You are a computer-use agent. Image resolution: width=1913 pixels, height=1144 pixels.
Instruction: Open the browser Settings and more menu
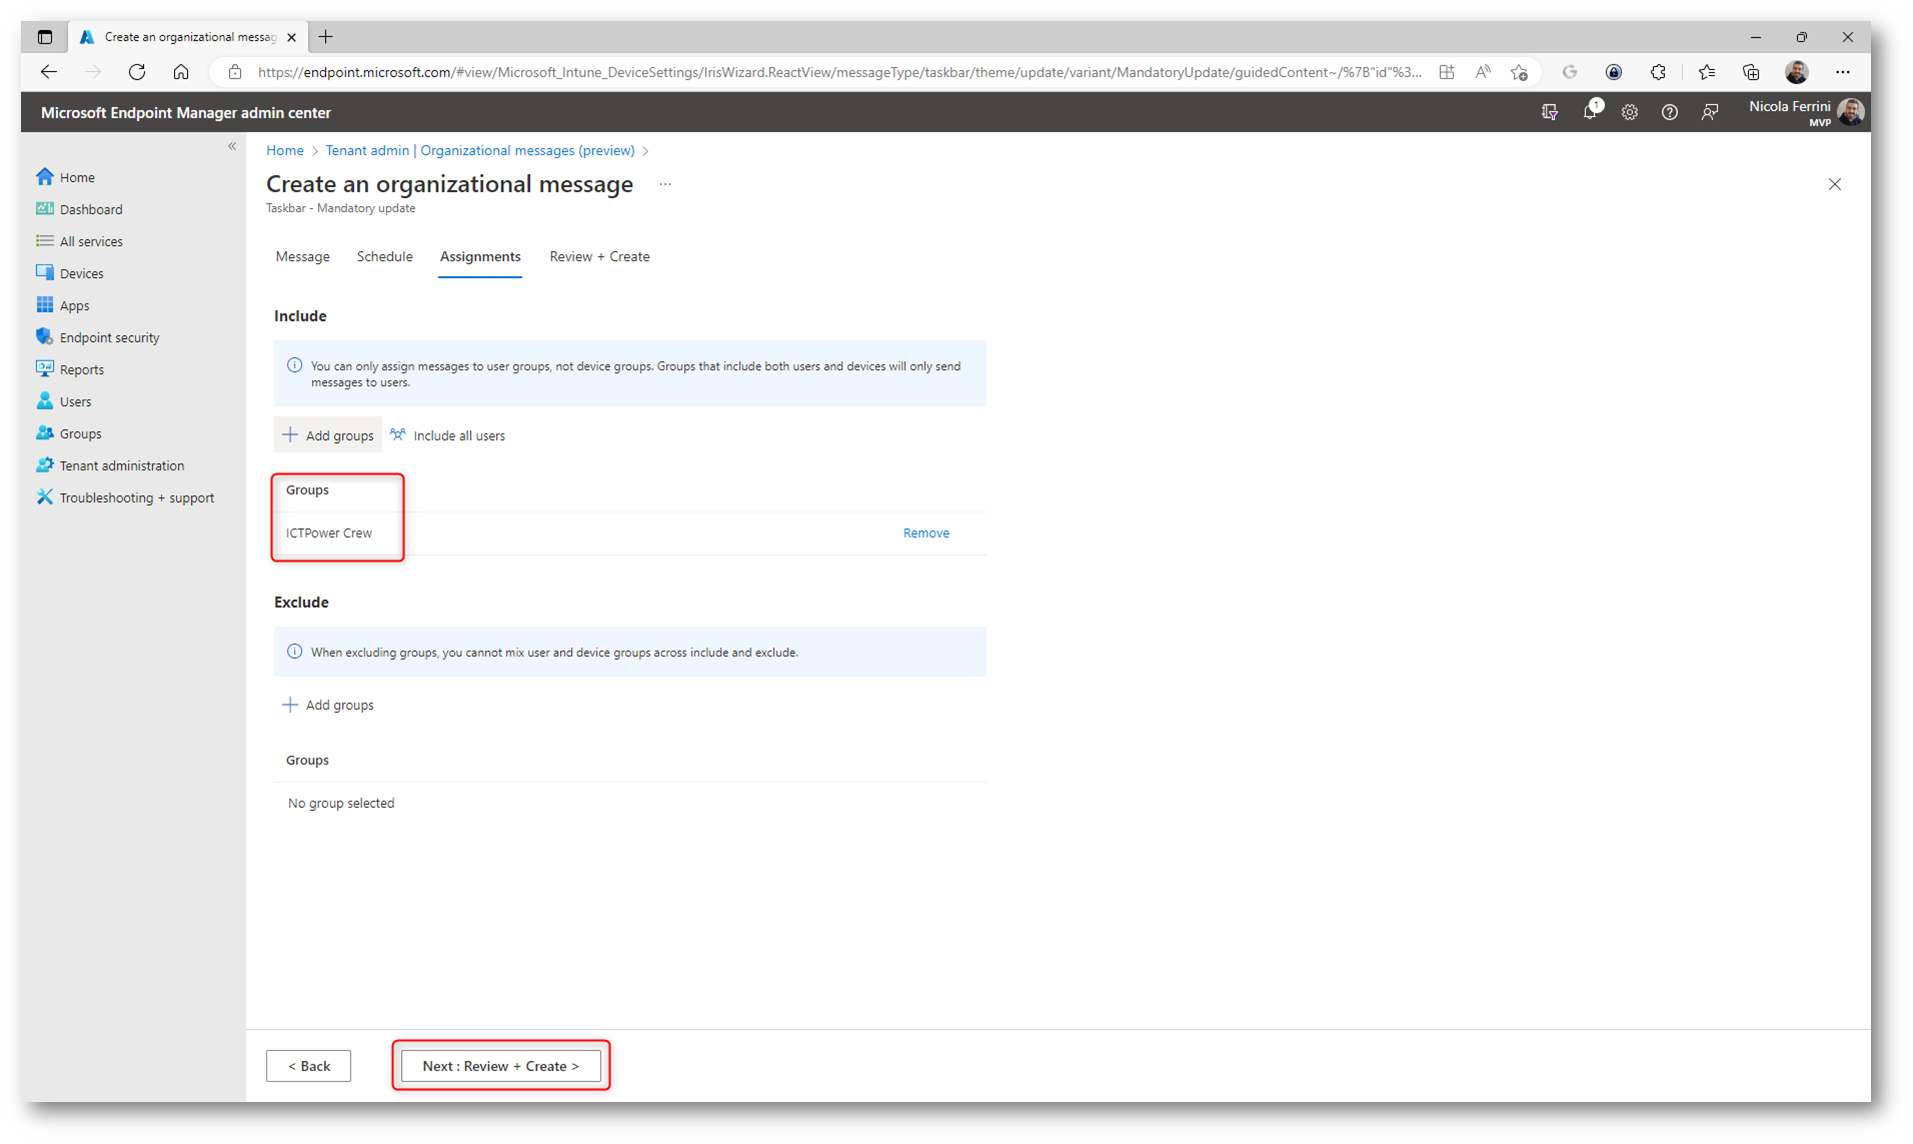(1842, 72)
